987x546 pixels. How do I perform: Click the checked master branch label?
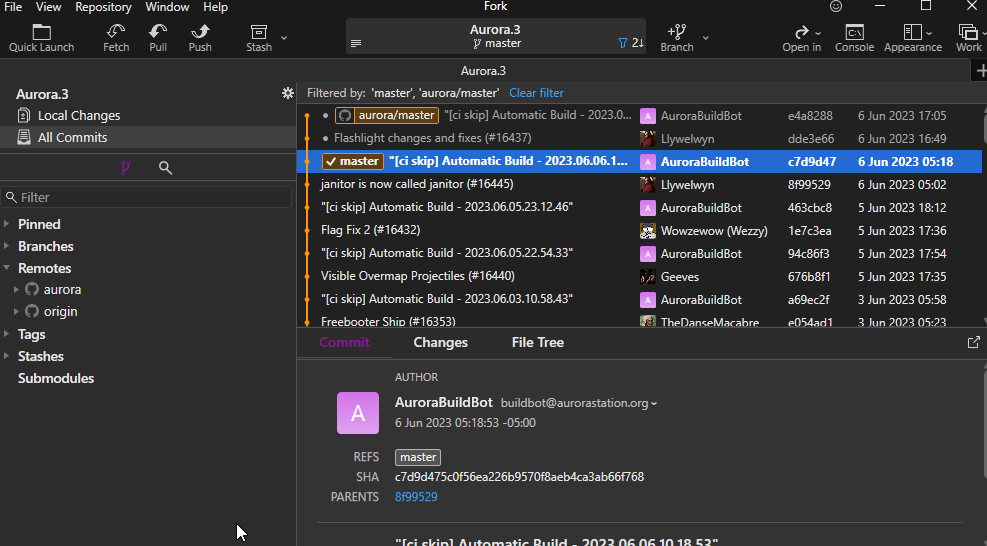click(x=352, y=161)
